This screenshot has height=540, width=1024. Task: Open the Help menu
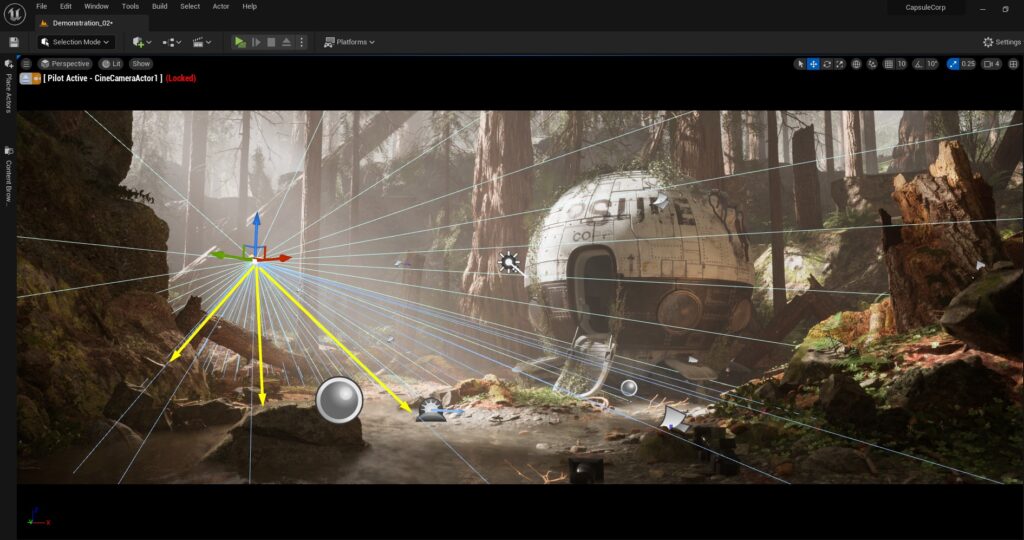249,7
